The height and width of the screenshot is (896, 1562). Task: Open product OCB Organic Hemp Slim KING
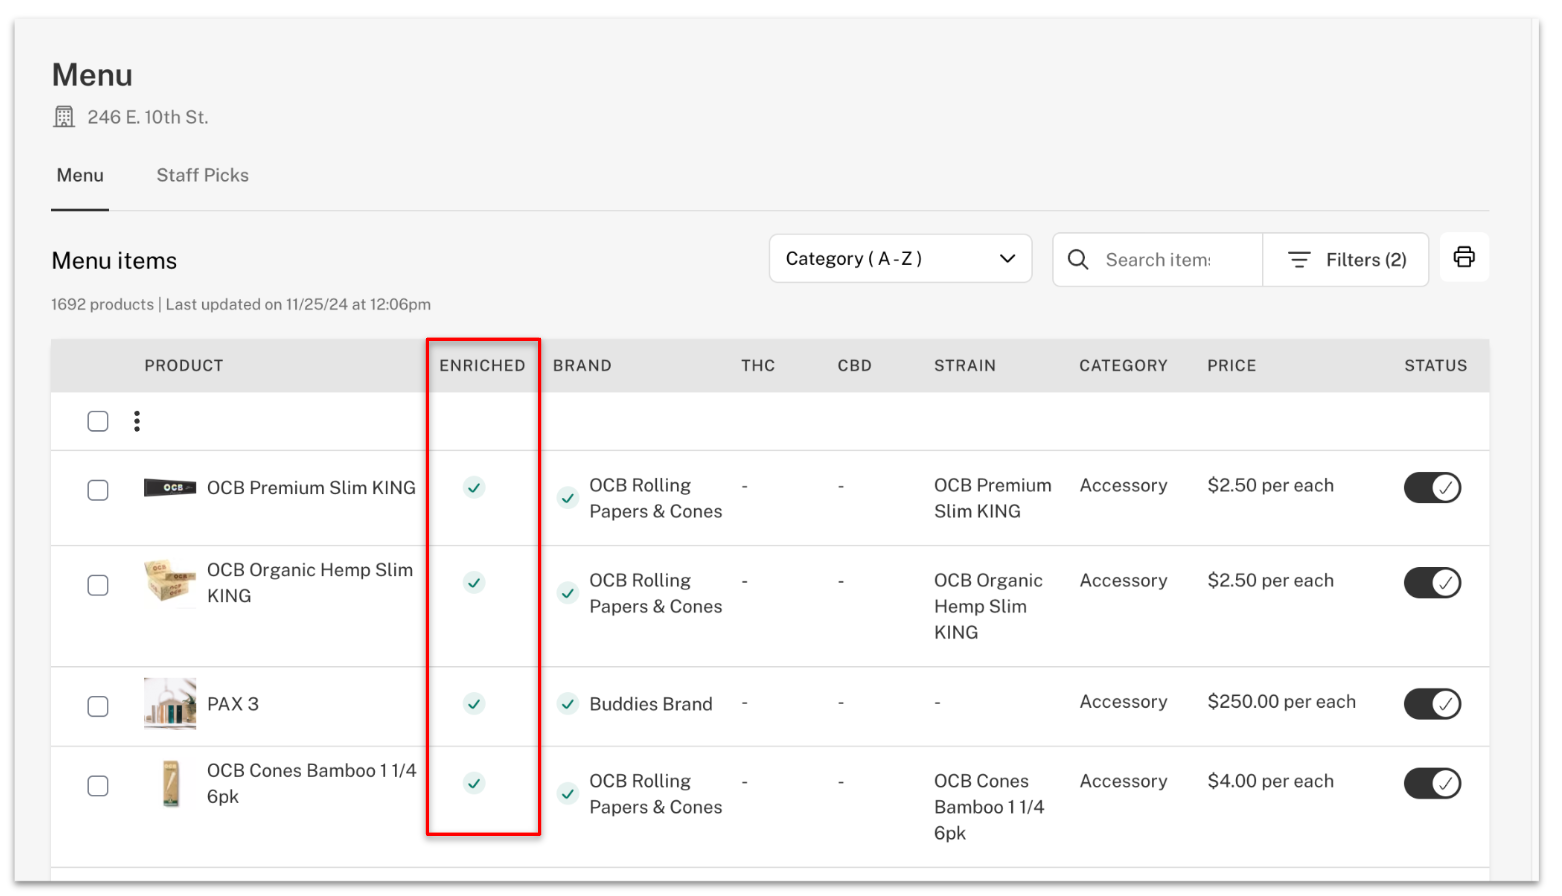pos(310,582)
